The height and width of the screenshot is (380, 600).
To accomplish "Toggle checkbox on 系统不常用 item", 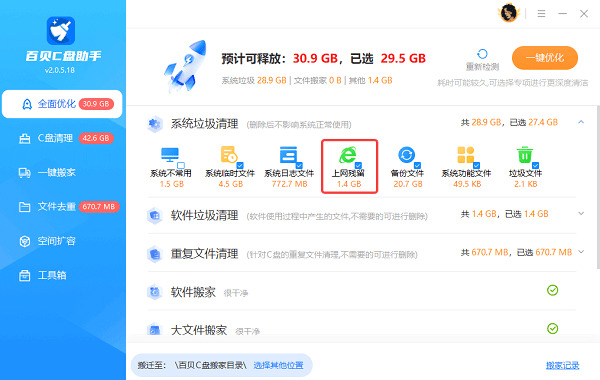I will [x=181, y=165].
